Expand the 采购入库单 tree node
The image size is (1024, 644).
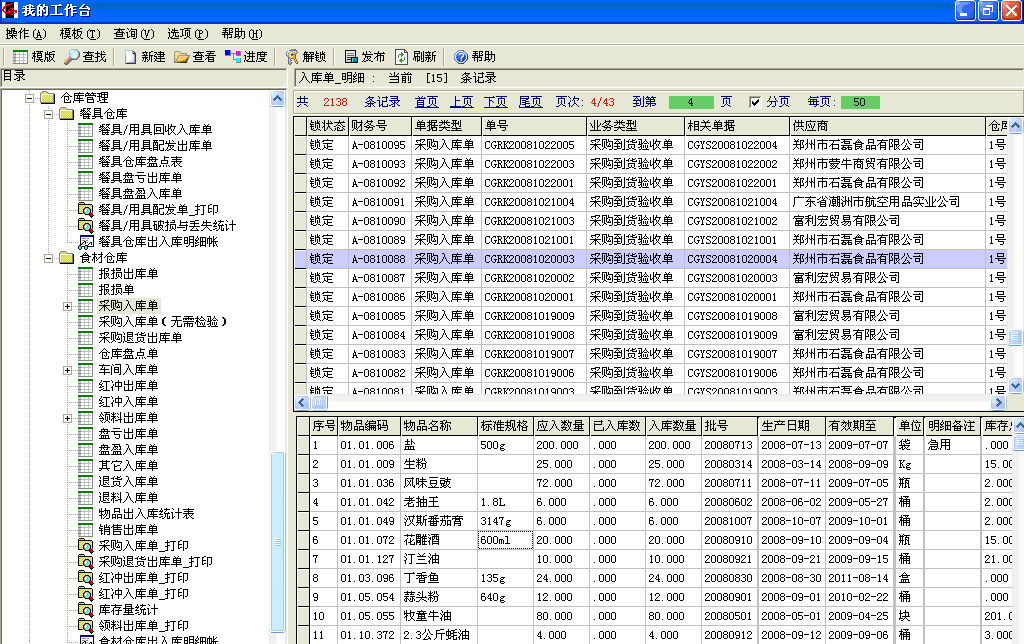pos(68,306)
